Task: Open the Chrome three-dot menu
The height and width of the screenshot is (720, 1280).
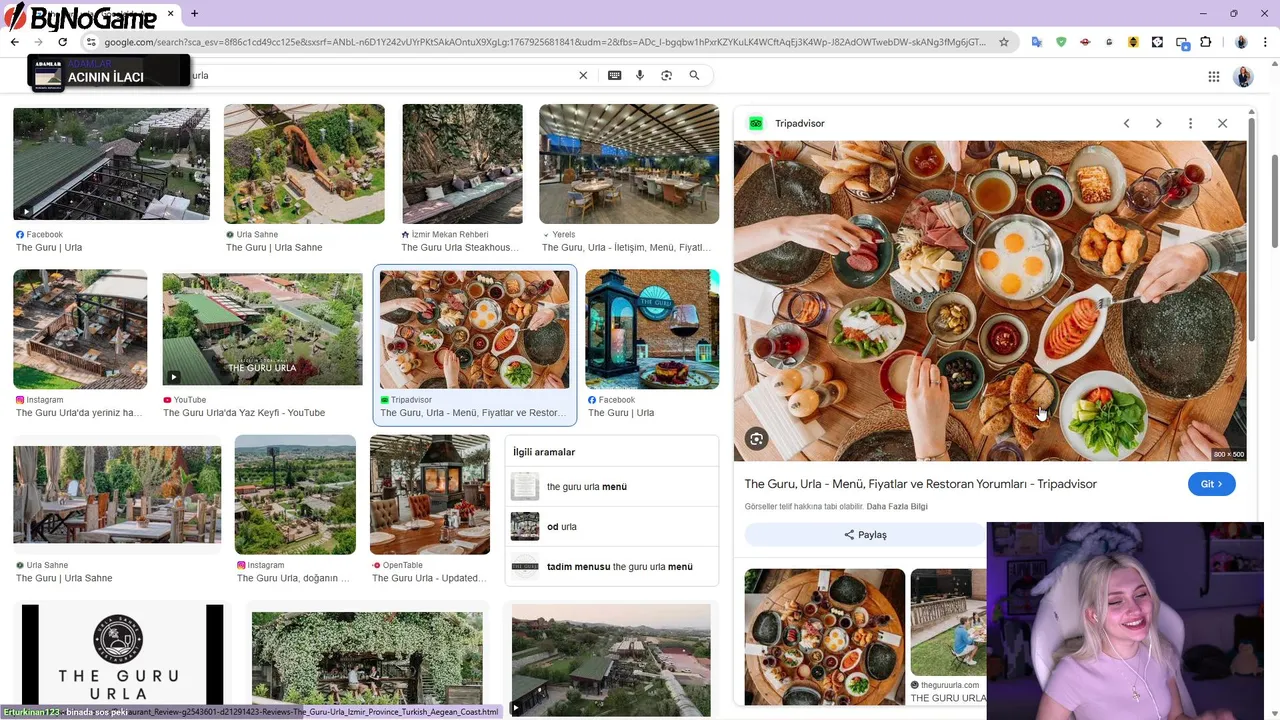Action: [1265, 42]
